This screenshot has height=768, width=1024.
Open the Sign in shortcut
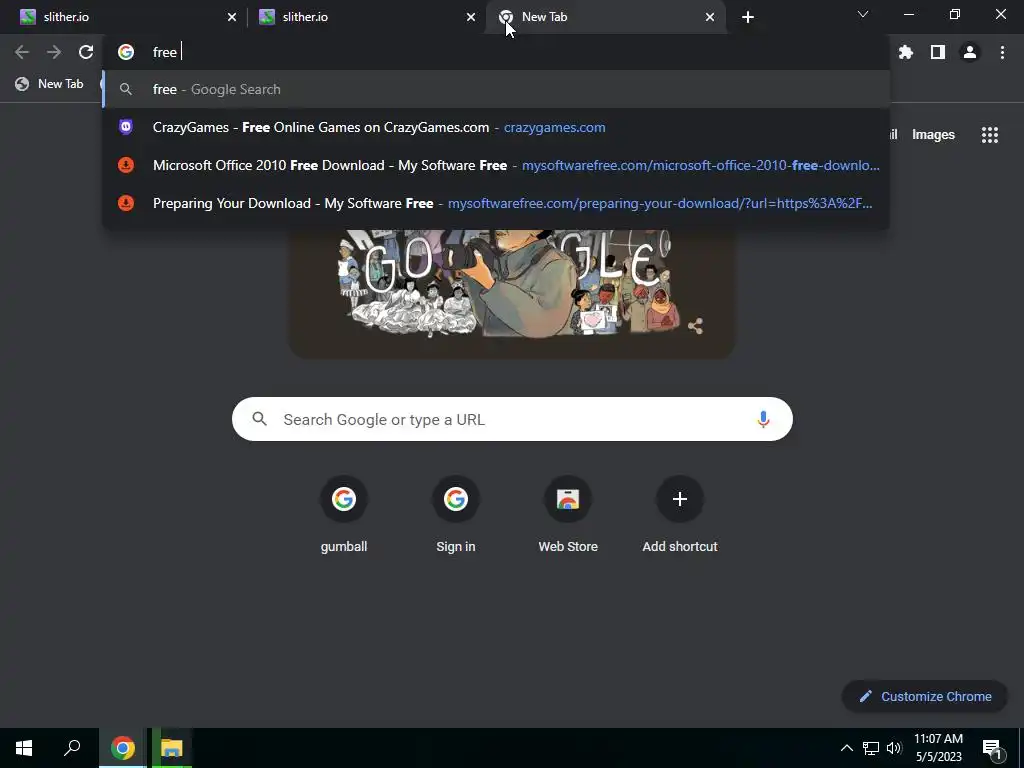pyautogui.click(x=456, y=516)
